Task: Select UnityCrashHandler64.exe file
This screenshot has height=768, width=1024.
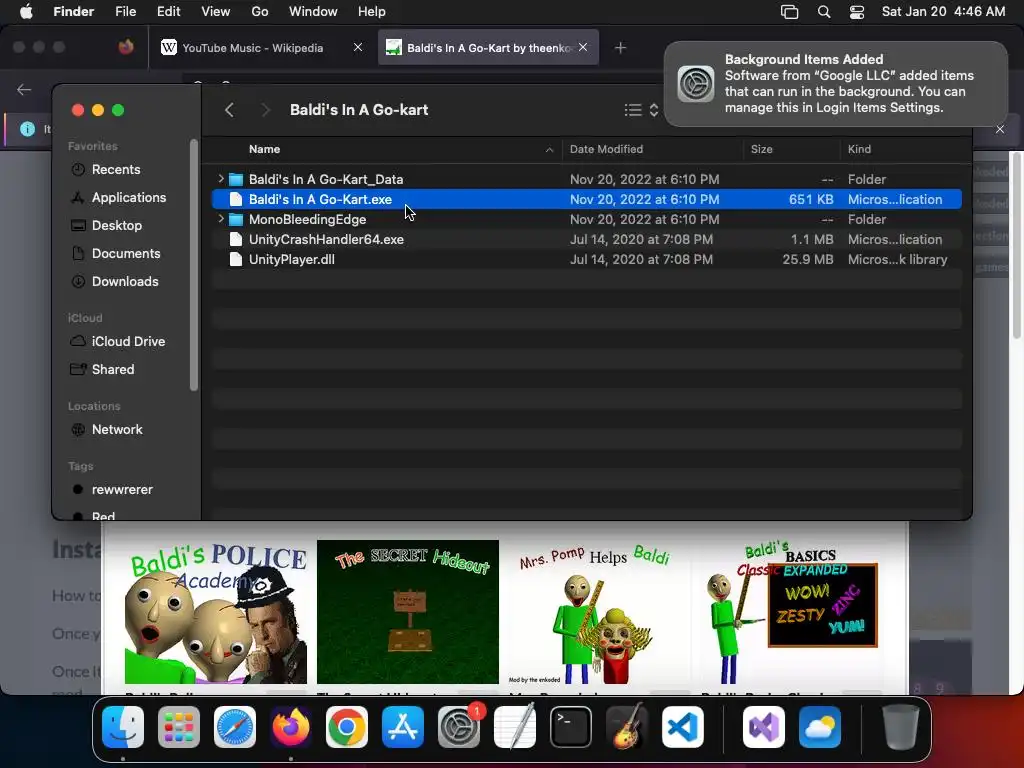Action: [586, 240]
